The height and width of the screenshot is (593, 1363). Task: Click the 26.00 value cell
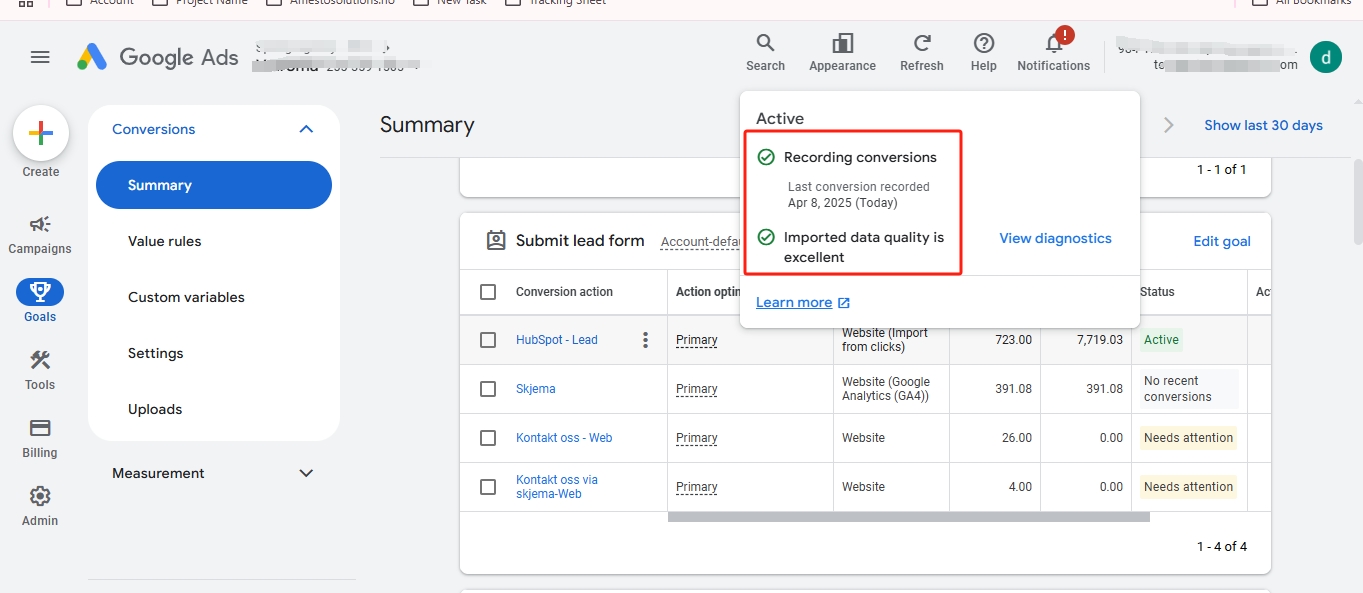point(1016,438)
